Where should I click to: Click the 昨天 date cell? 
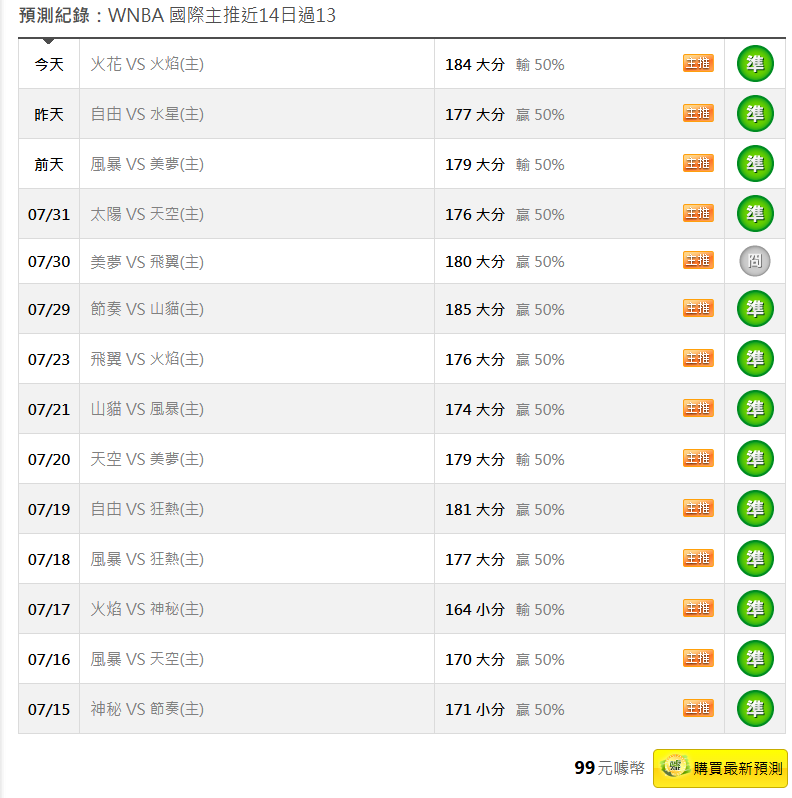(x=49, y=114)
